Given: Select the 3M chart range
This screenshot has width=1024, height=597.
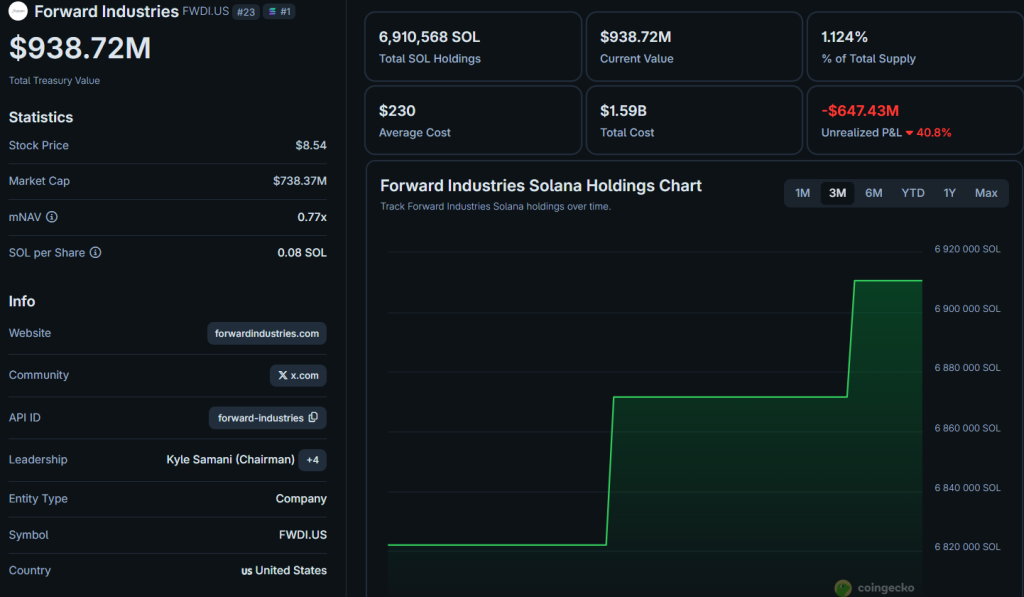Looking at the screenshot, I should click(x=837, y=193).
